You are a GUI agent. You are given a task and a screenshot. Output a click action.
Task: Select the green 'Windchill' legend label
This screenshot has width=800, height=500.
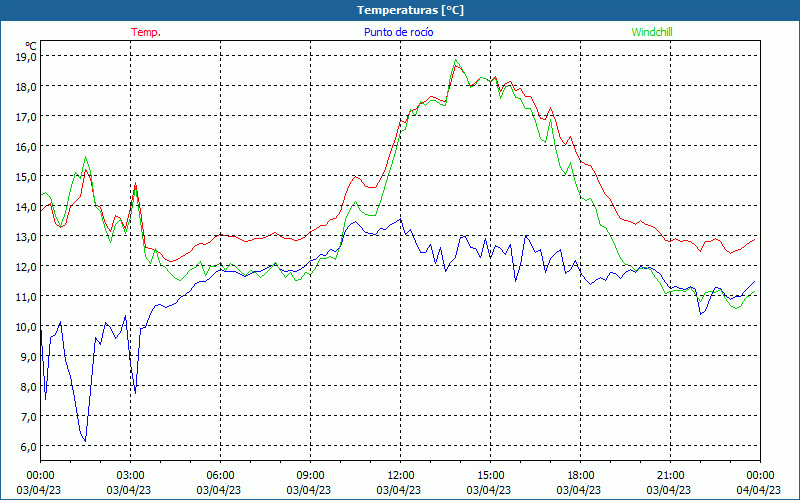tap(652, 32)
